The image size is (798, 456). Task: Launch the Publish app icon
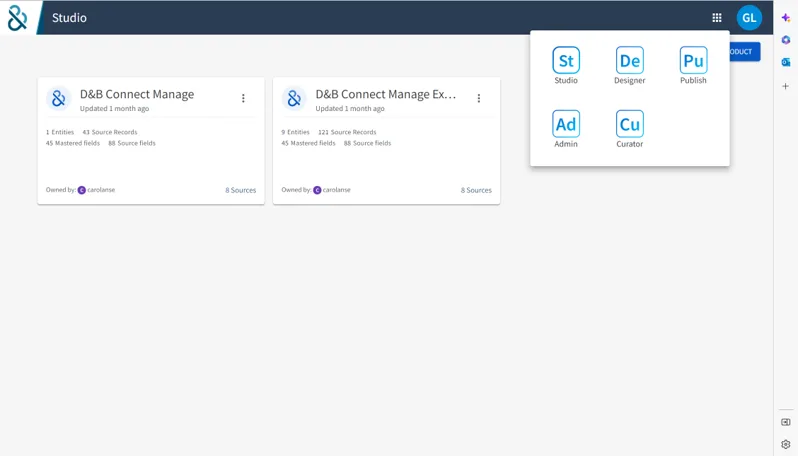[x=693, y=61]
